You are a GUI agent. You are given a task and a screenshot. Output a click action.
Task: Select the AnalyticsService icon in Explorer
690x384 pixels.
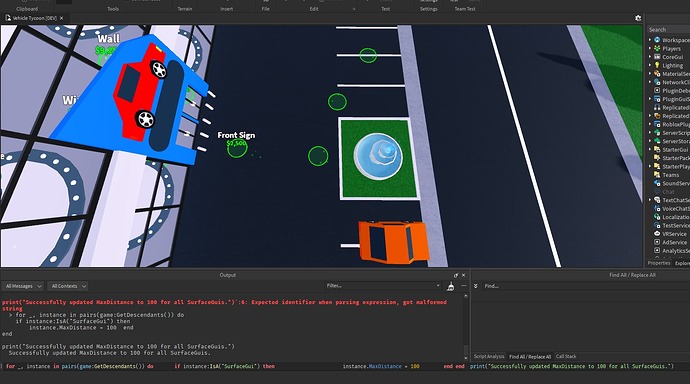(657, 251)
